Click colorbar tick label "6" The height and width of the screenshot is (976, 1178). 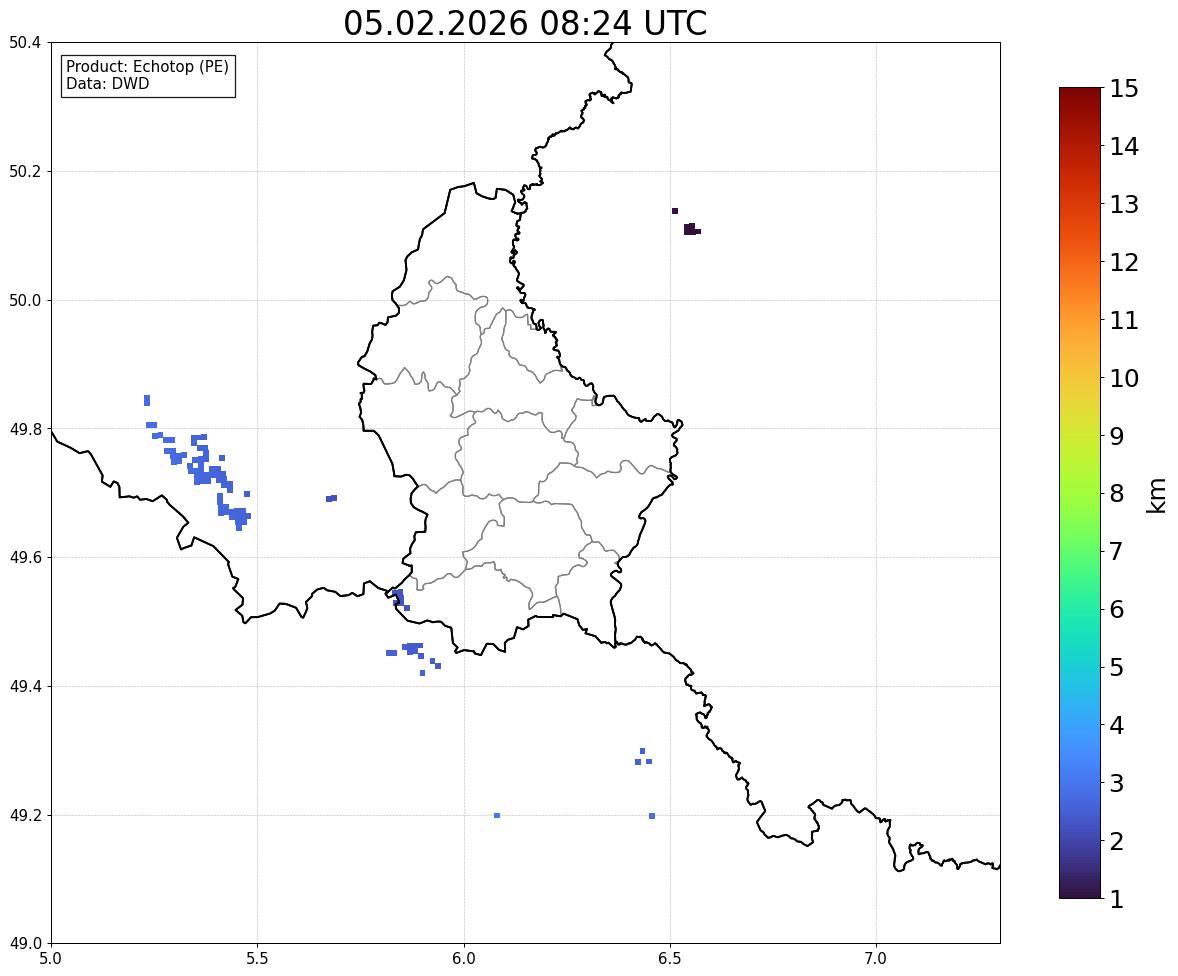(x=1116, y=609)
